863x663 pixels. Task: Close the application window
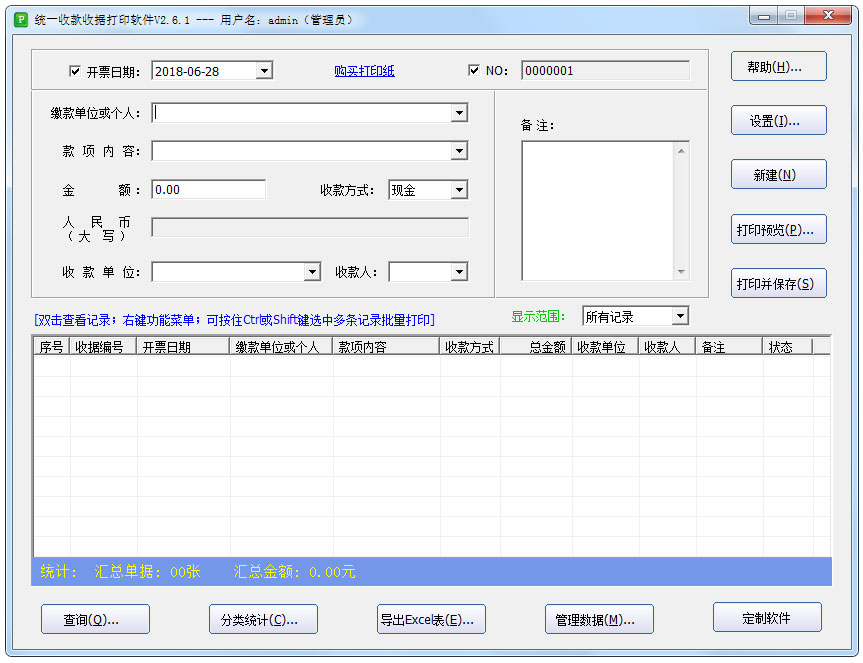(828, 15)
